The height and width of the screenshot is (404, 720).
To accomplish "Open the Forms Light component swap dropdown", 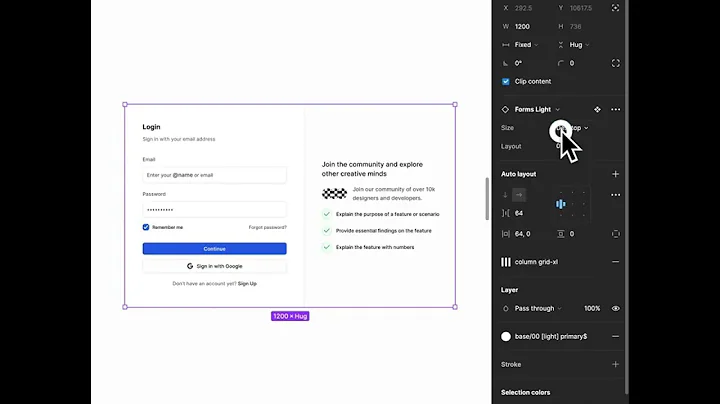I will 537,109.
